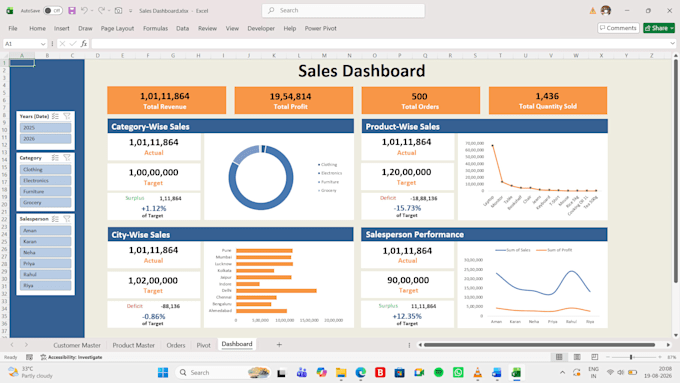This screenshot has width=680, height=383.
Task: Open File Explorer from the taskbar
Action: (341, 373)
